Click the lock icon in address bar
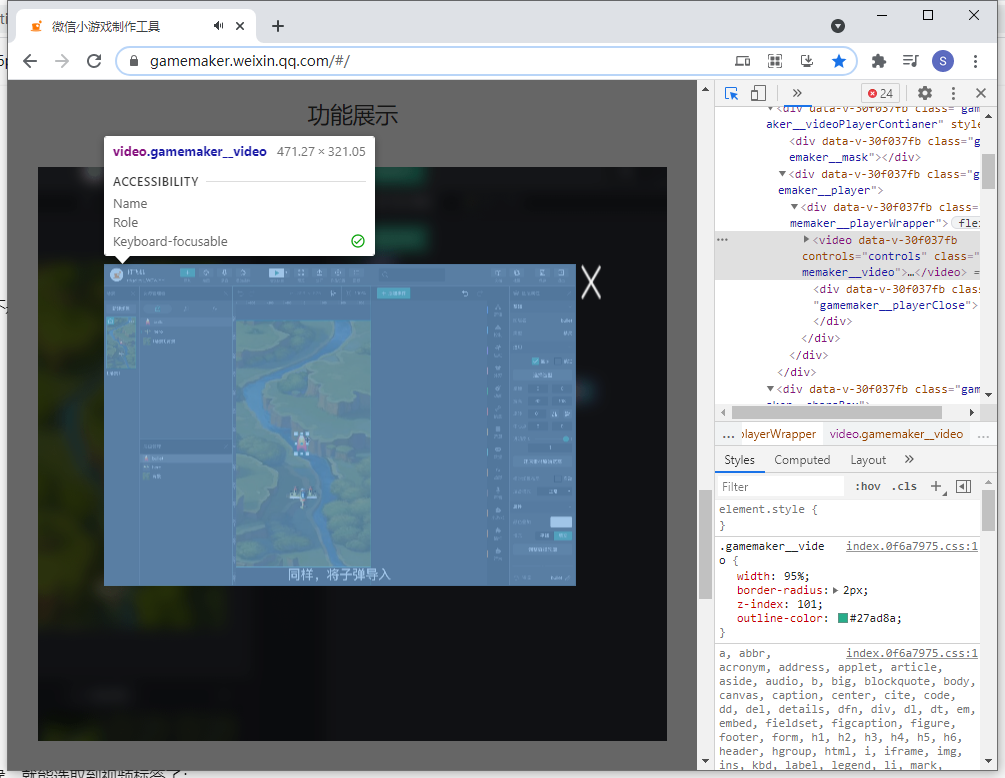The image size is (1005, 778). tap(134, 61)
